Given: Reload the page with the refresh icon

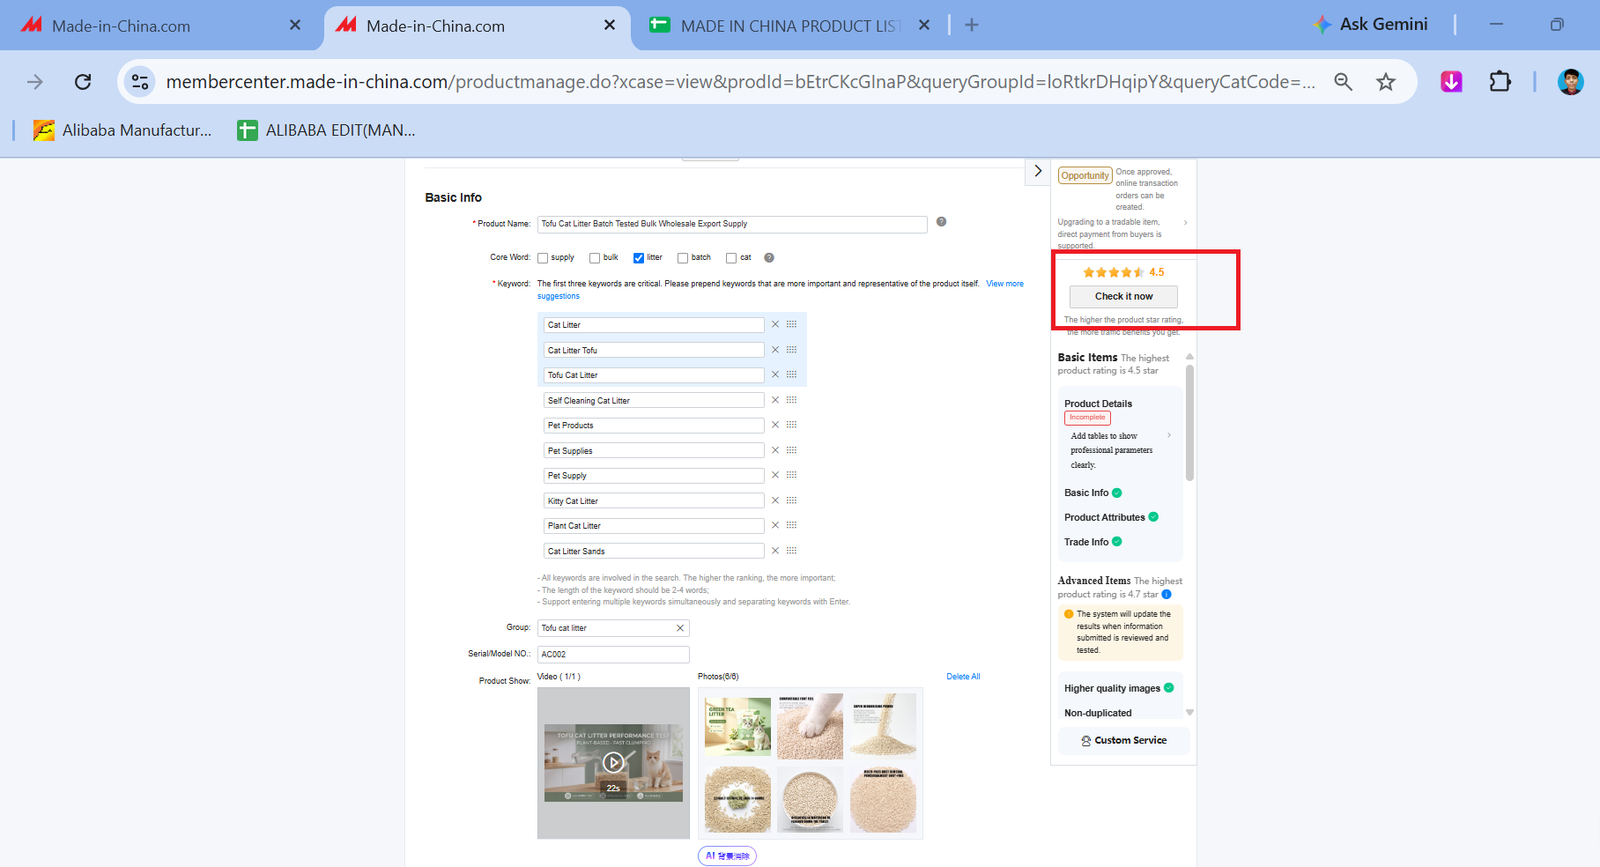Looking at the screenshot, I should 83,82.
